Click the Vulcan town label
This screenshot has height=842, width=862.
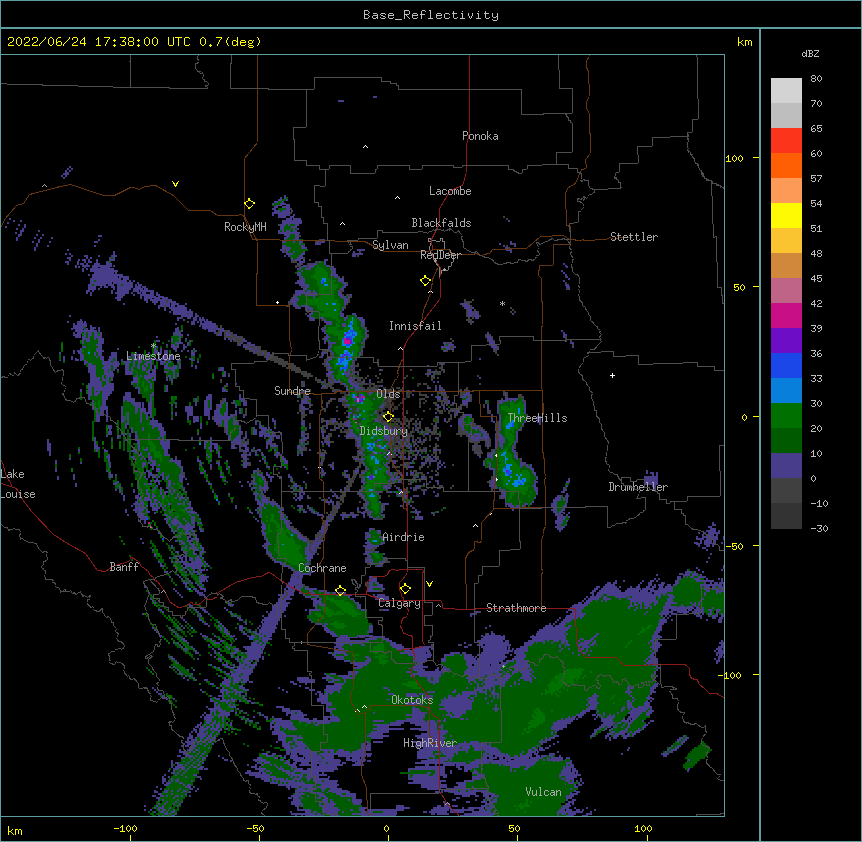pos(543,792)
